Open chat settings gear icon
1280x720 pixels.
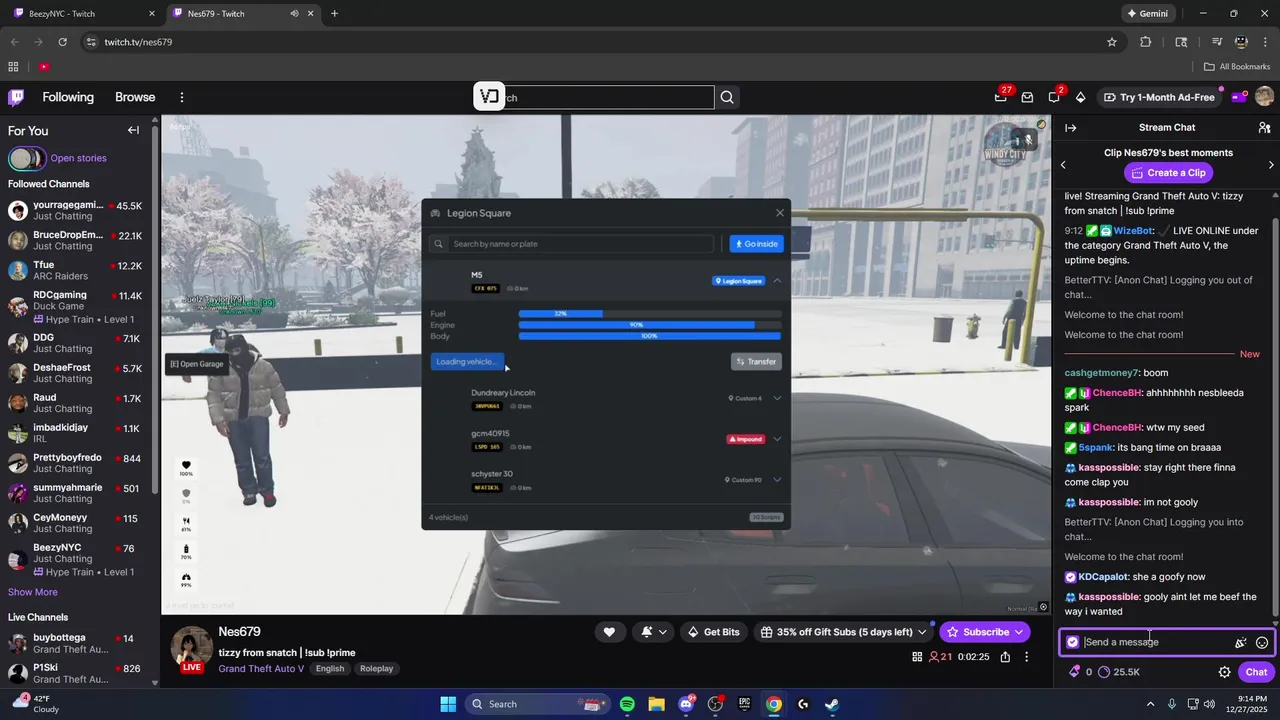point(1225,672)
